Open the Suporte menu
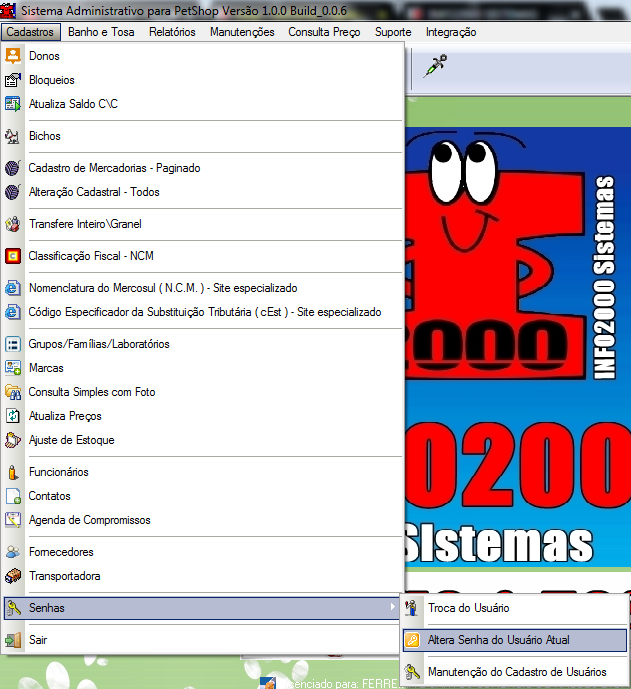This screenshot has width=631, height=689. tap(393, 32)
